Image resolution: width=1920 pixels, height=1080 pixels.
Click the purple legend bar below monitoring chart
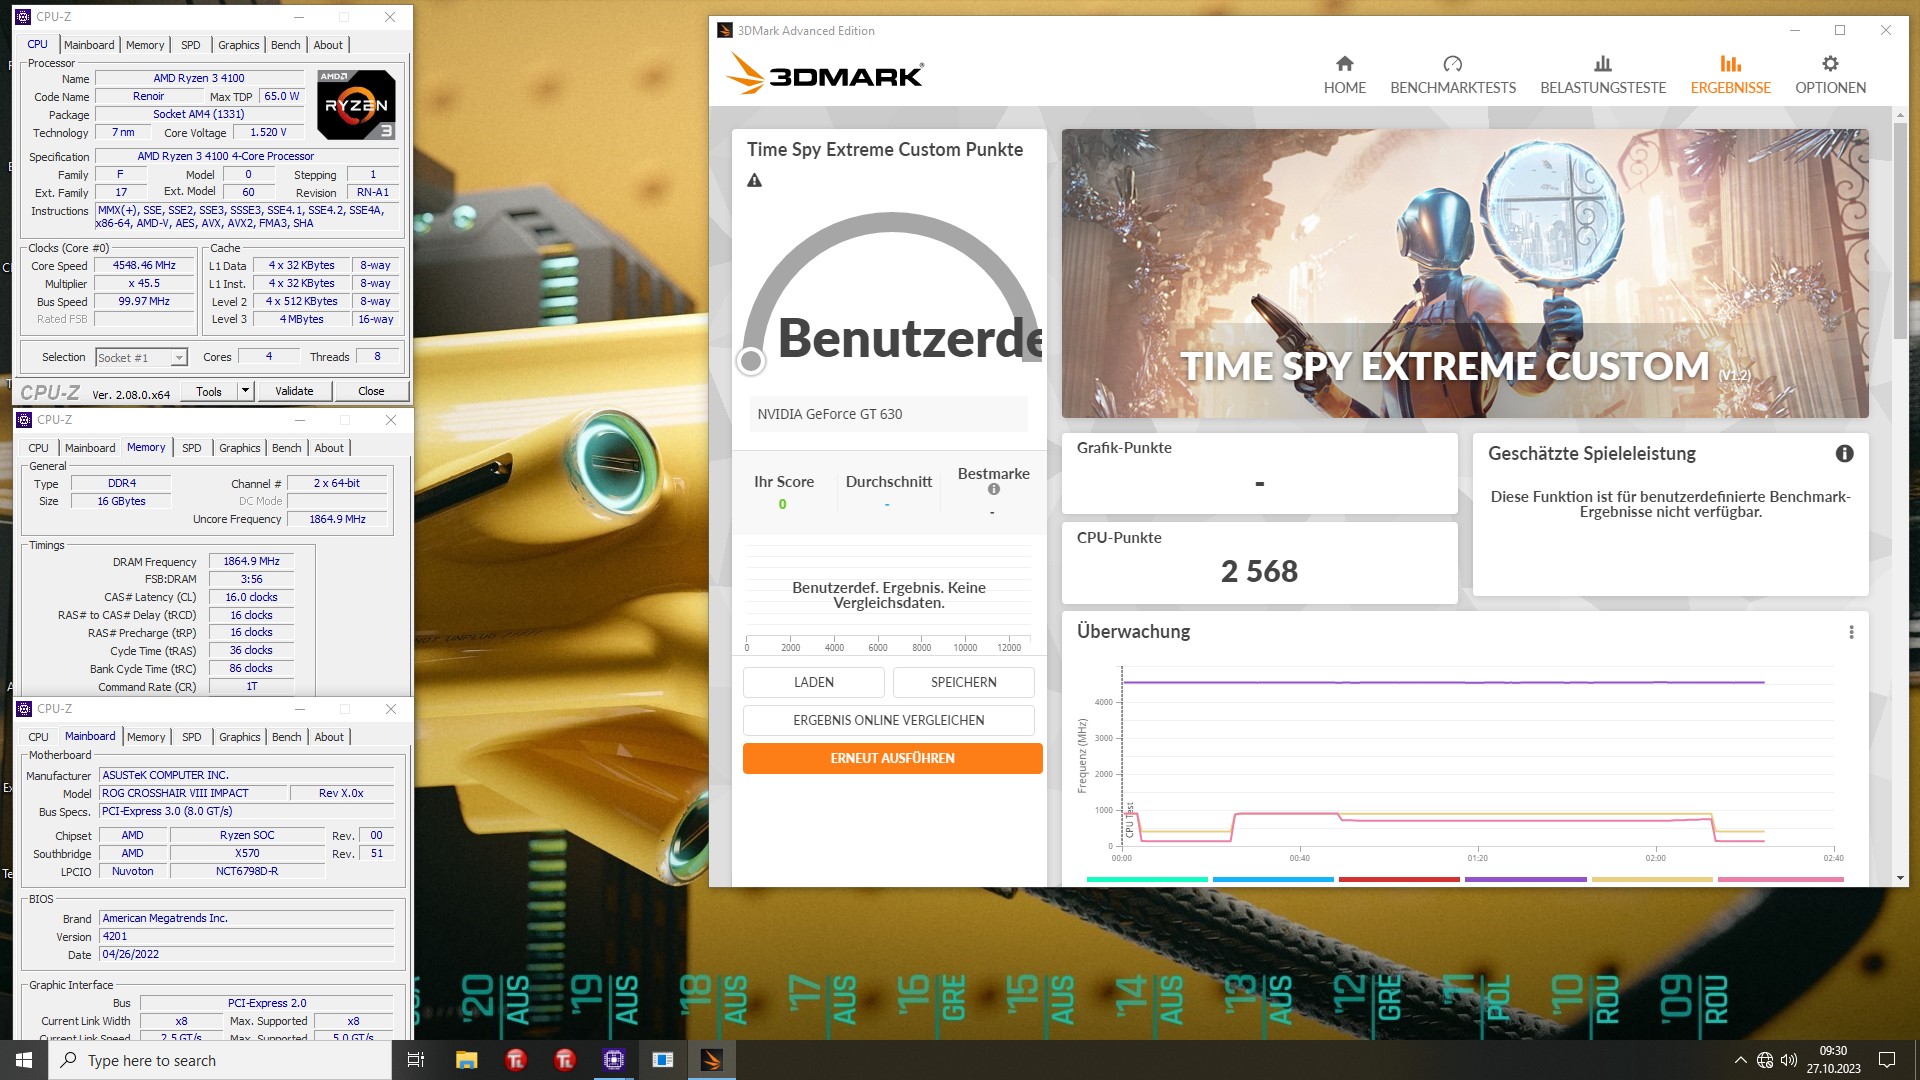pyautogui.click(x=1525, y=879)
